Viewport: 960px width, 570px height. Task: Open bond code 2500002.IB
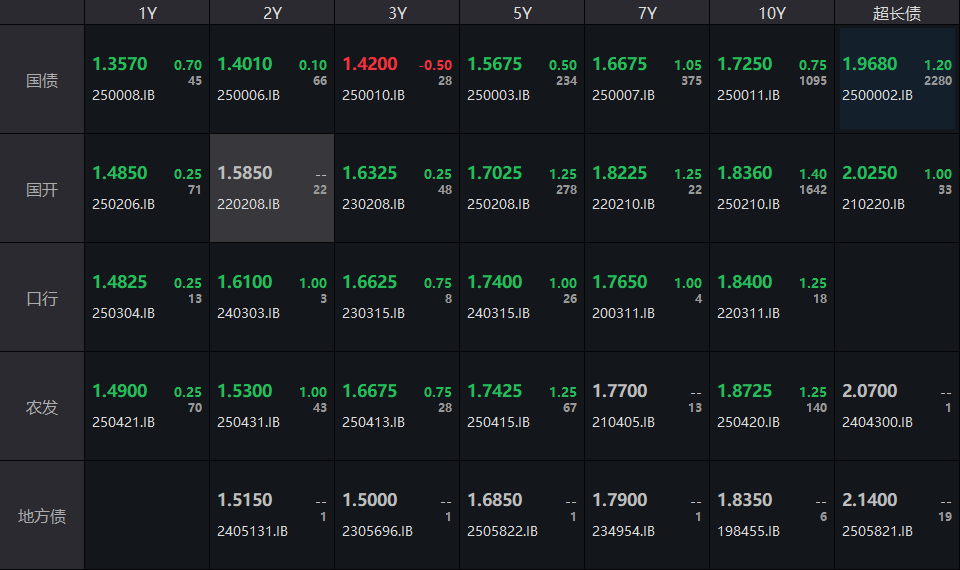pos(877,95)
